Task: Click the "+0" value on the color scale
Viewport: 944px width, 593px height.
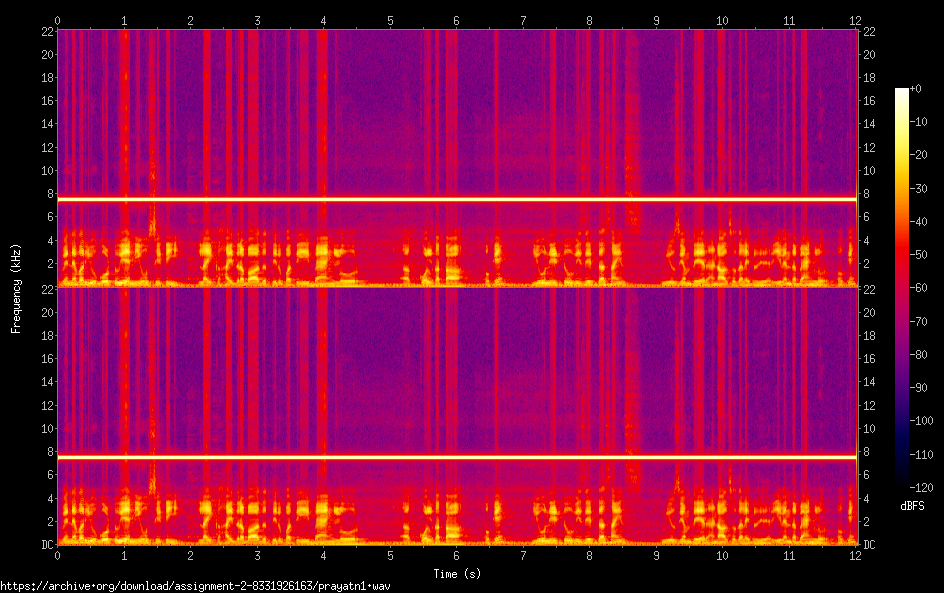Action: (x=916, y=88)
